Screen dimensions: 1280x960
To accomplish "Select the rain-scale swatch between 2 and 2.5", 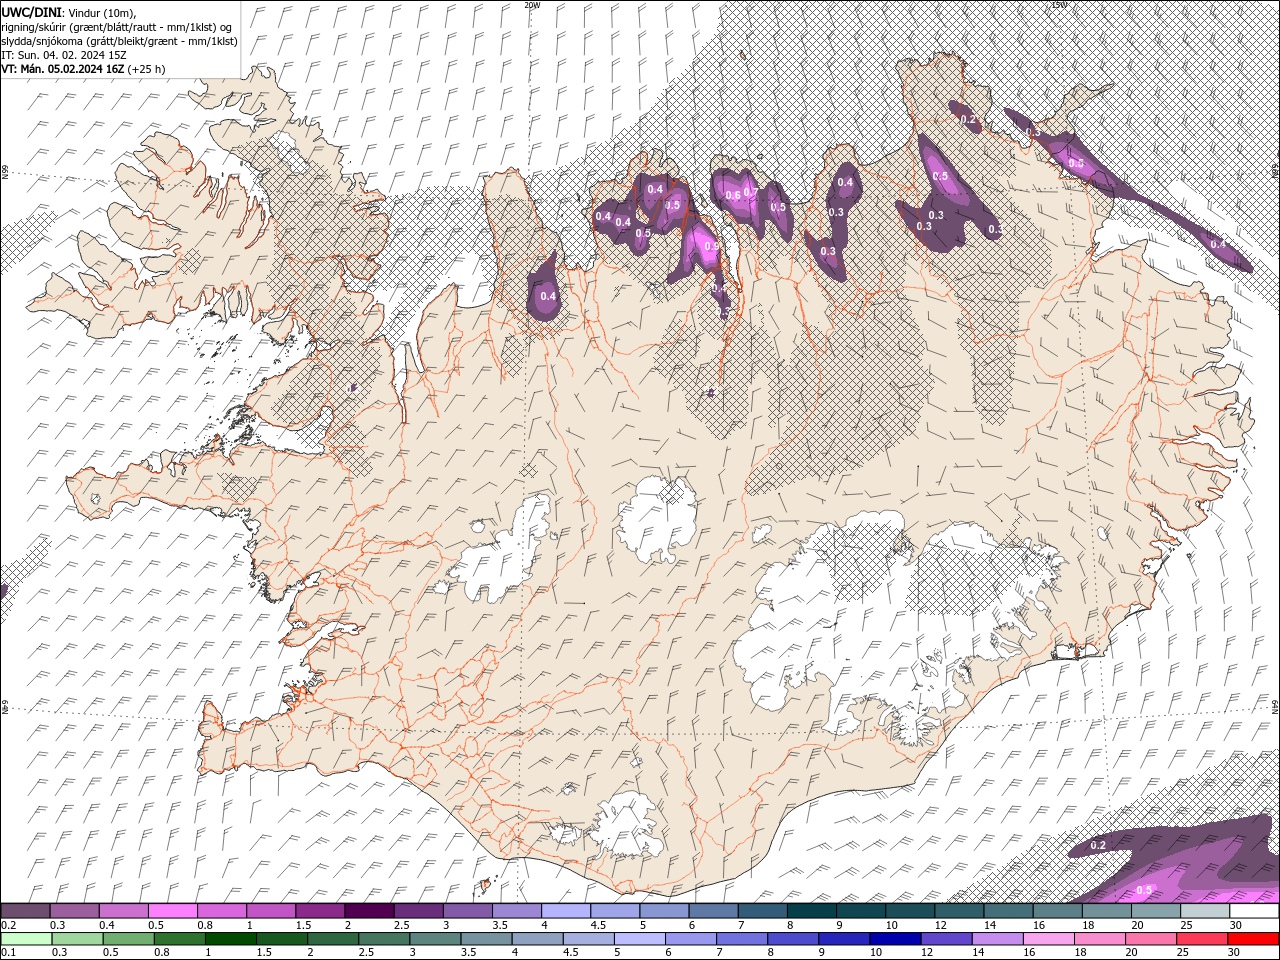I will point(333,939).
